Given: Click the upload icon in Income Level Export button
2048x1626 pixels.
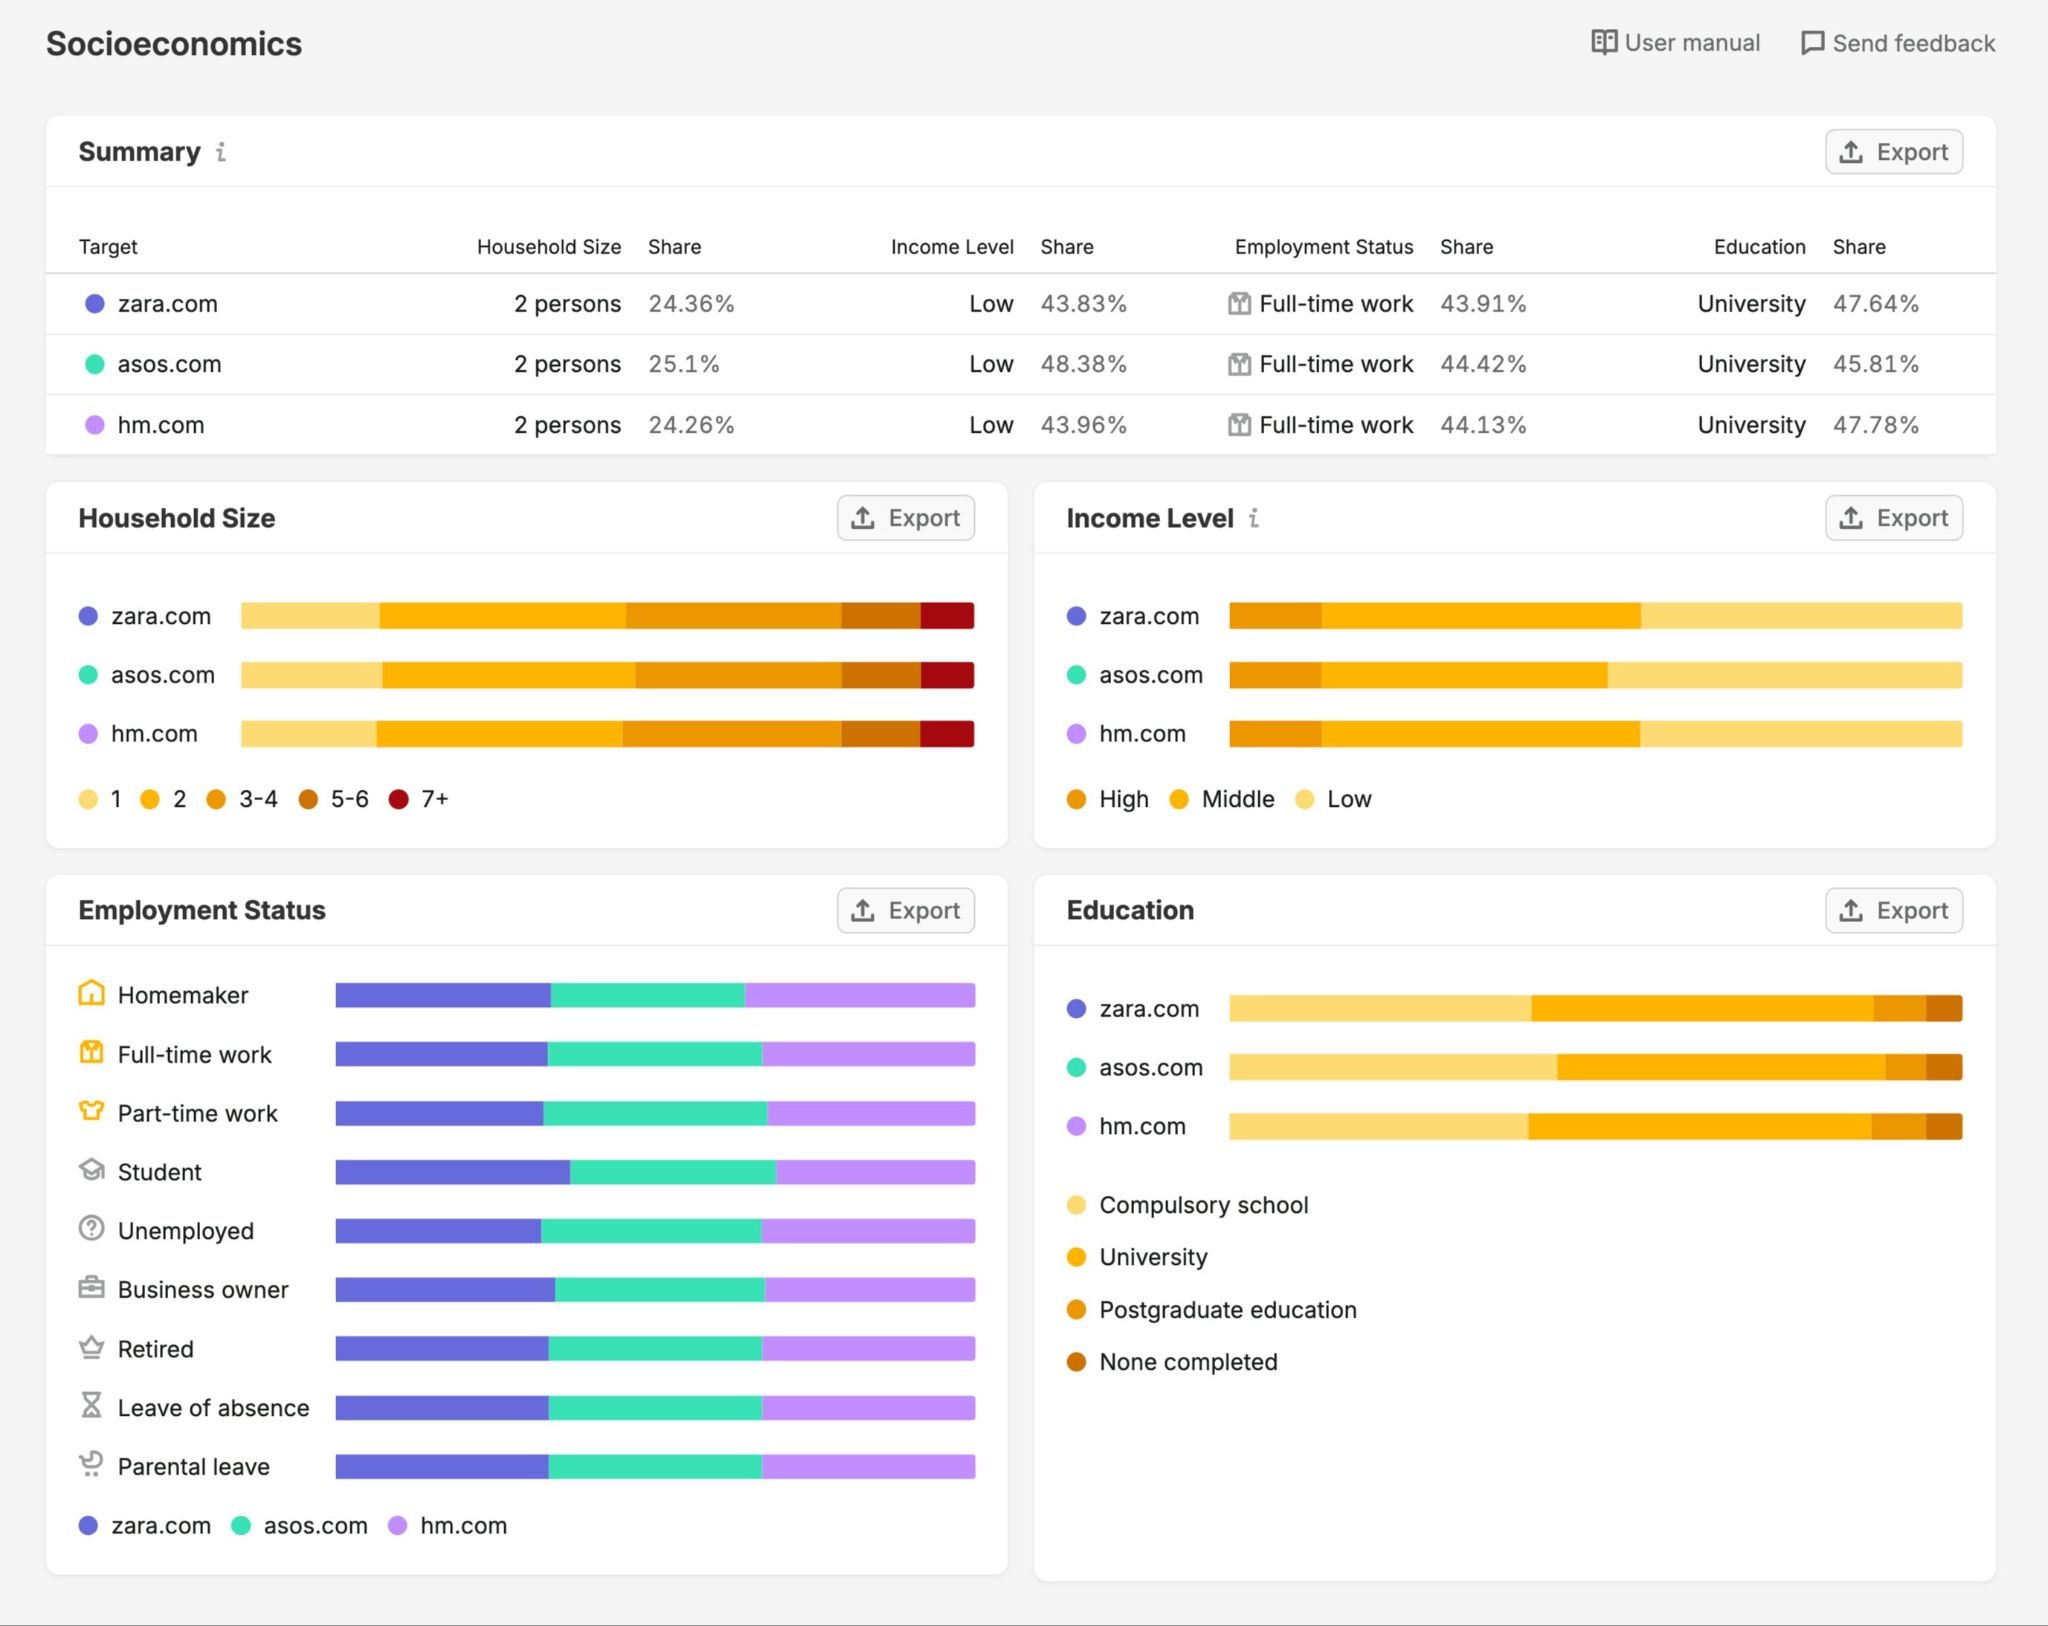Looking at the screenshot, I should [1851, 518].
